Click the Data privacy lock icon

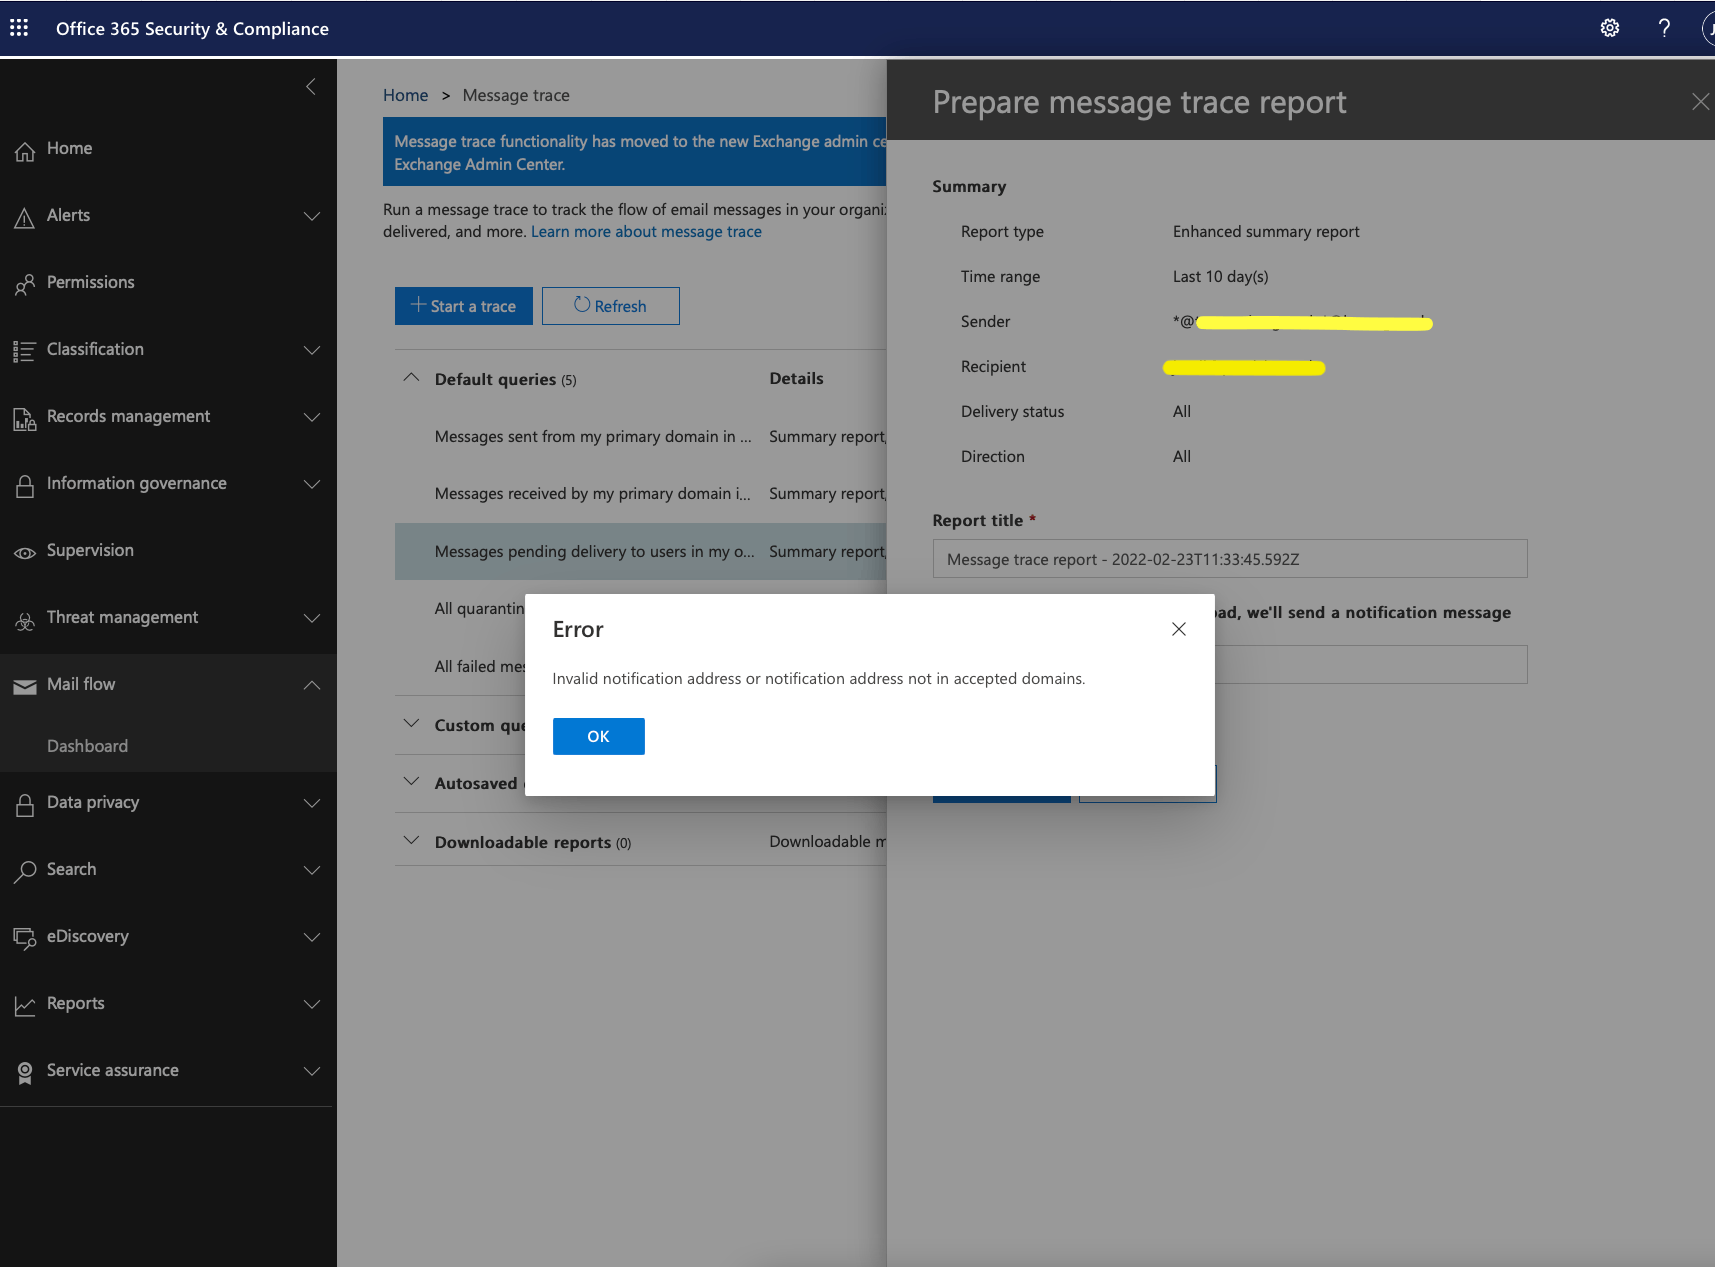click(25, 805)
